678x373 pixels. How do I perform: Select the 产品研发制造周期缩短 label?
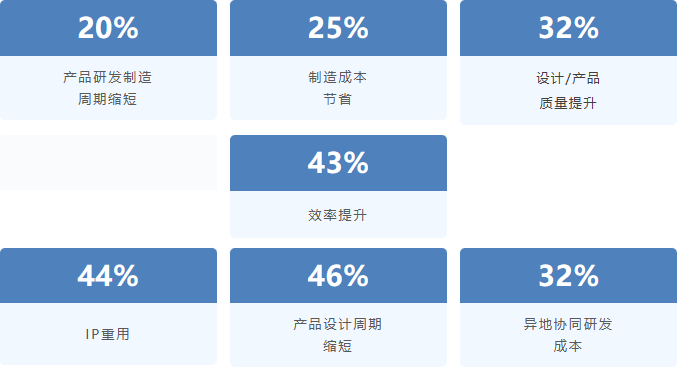tap(108, 89)
